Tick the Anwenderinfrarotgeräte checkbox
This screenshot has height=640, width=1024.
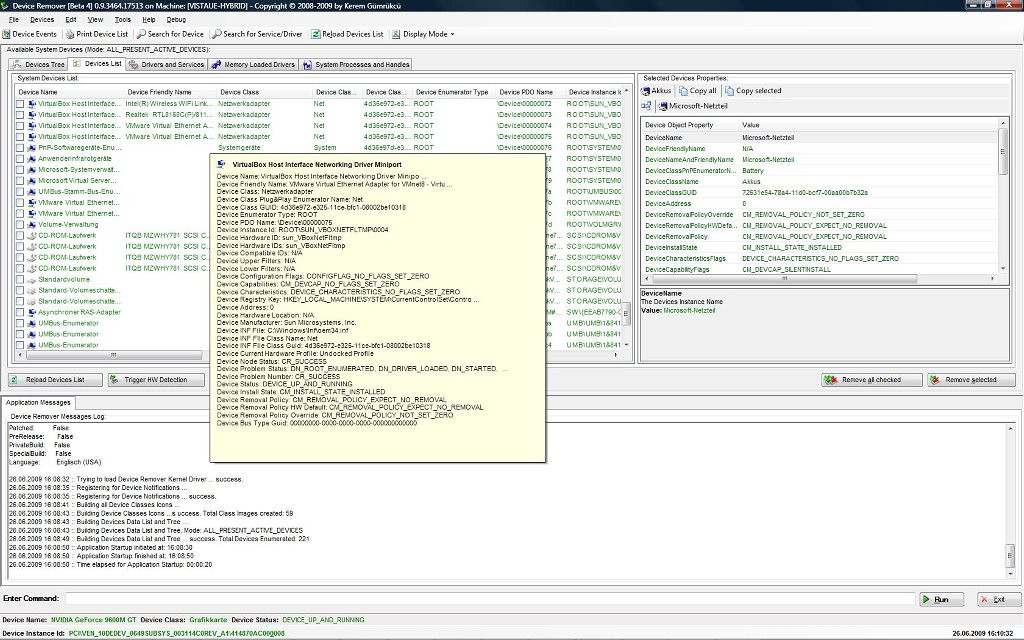point(20,159)
